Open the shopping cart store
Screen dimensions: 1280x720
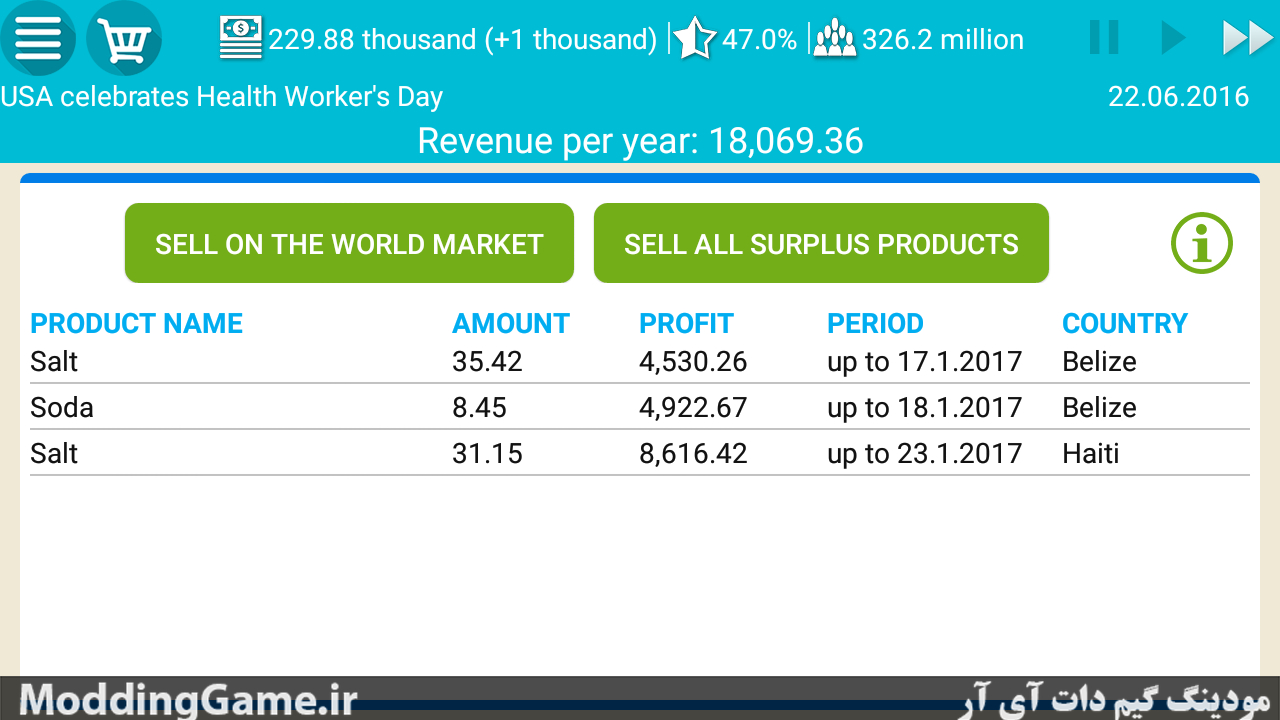[x=124, y=39]
